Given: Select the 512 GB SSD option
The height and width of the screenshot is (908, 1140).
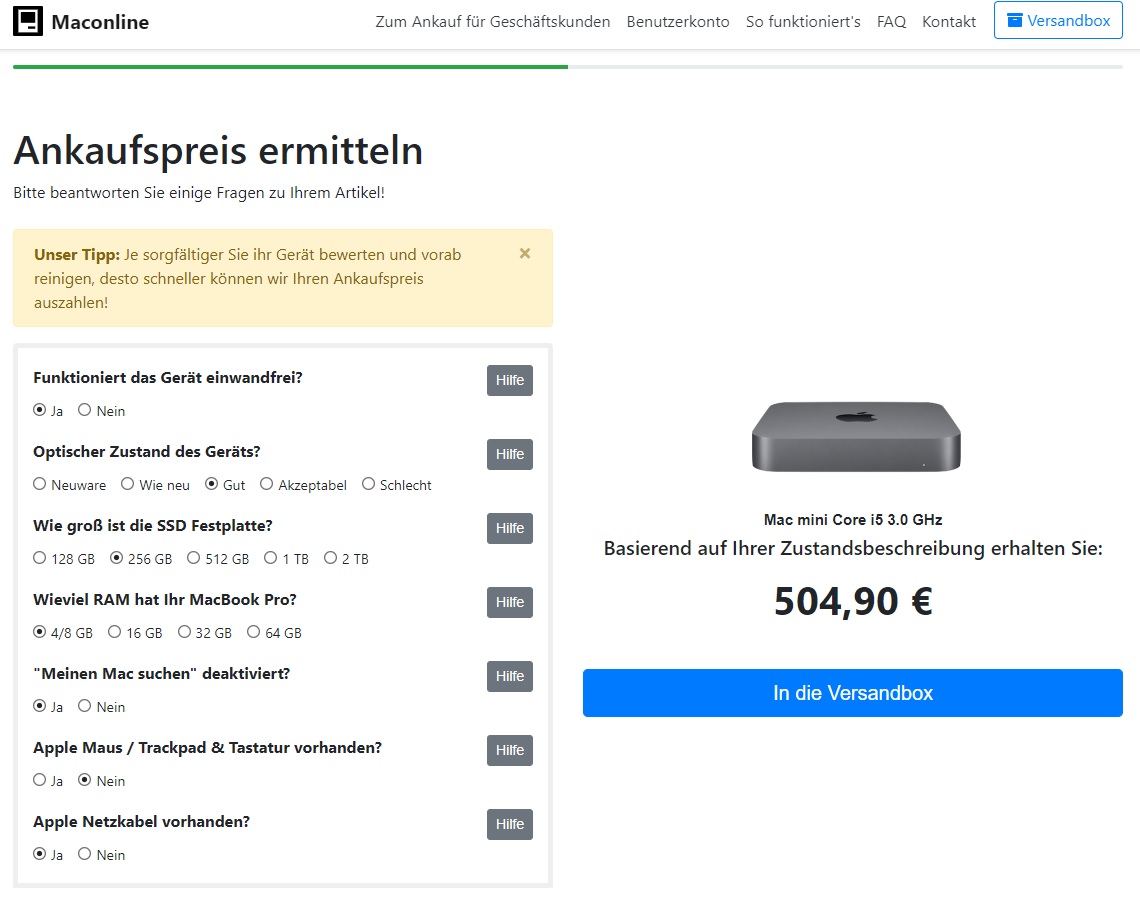Looking at the screenshot, I should [x=194, y=558].
